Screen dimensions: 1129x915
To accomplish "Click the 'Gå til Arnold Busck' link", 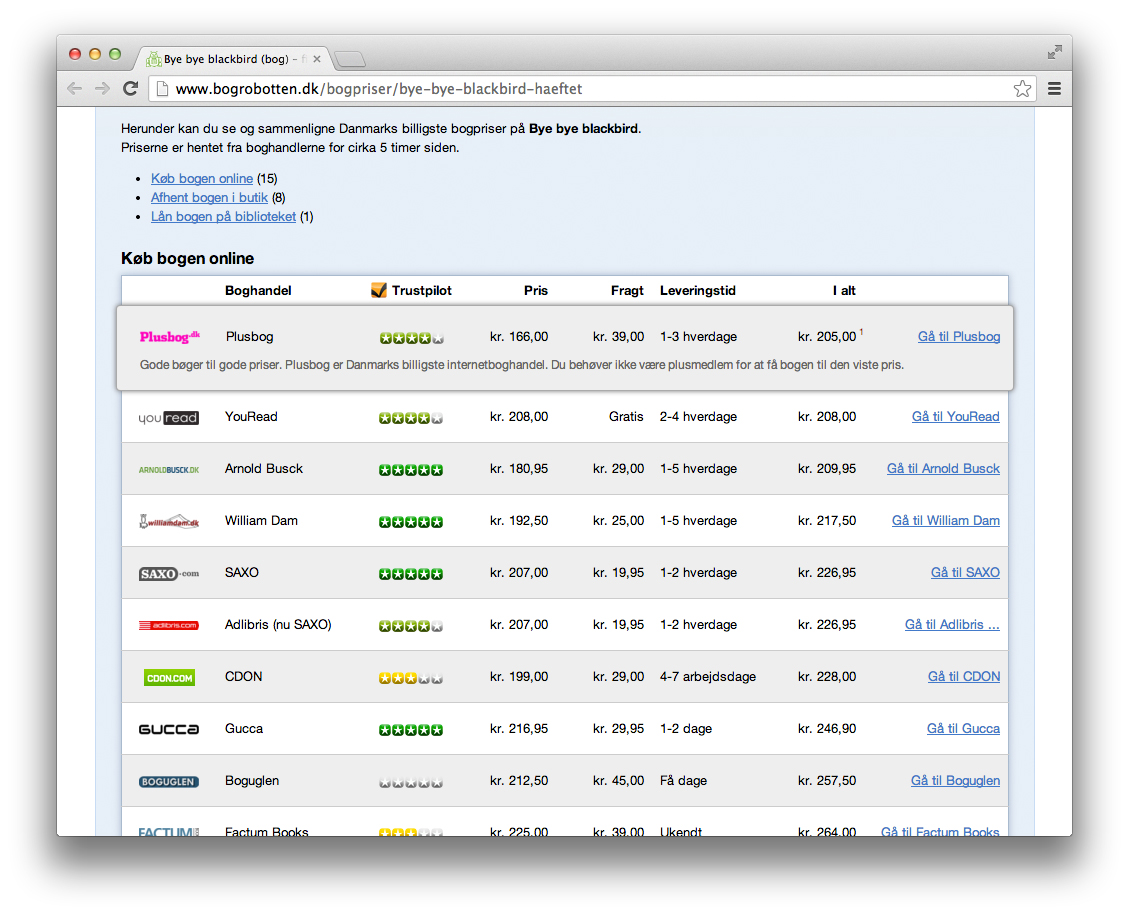I will coord(943,469).
